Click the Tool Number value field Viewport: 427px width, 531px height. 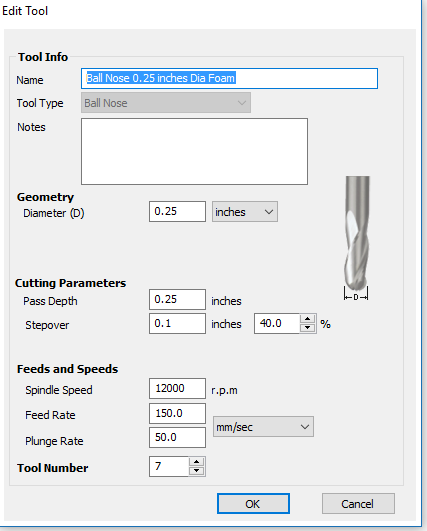point(169,466)
